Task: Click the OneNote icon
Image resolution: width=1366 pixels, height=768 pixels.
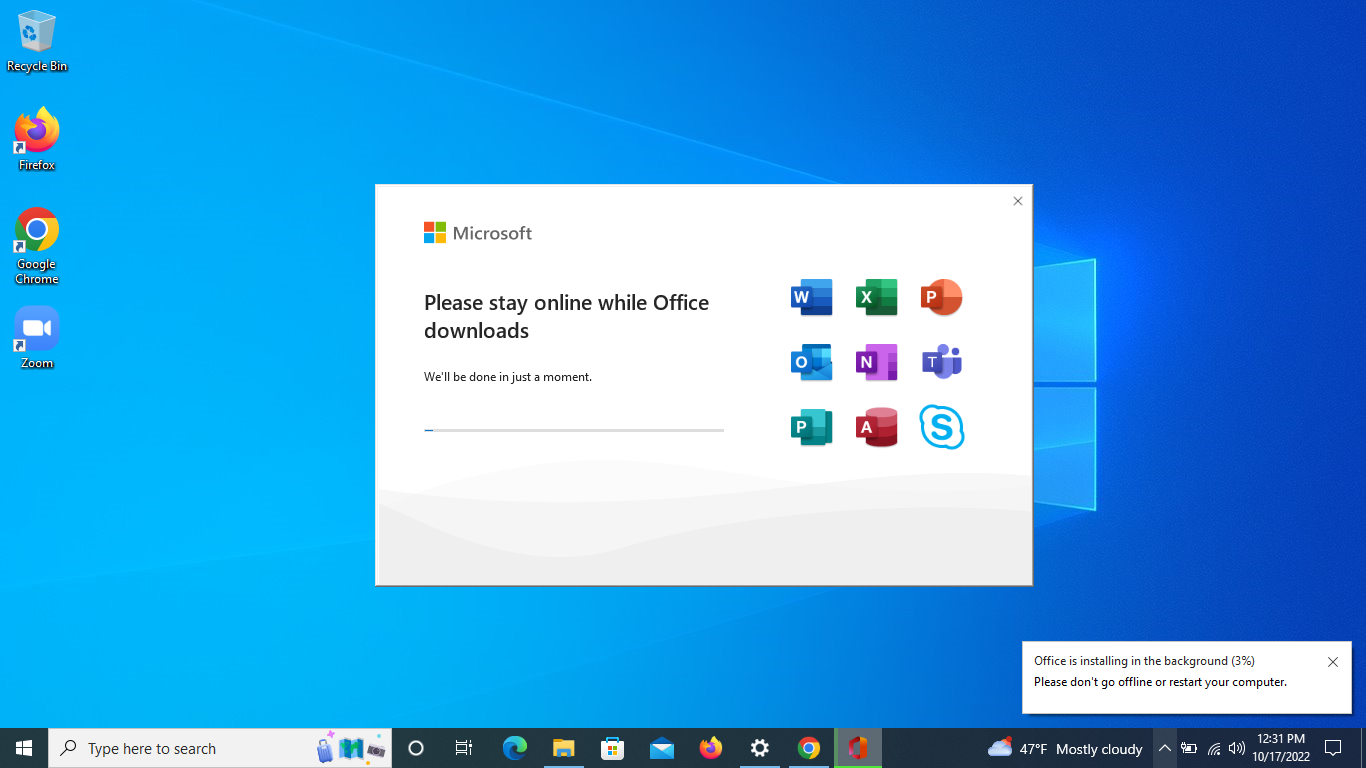Action: [x=876, y=362]
